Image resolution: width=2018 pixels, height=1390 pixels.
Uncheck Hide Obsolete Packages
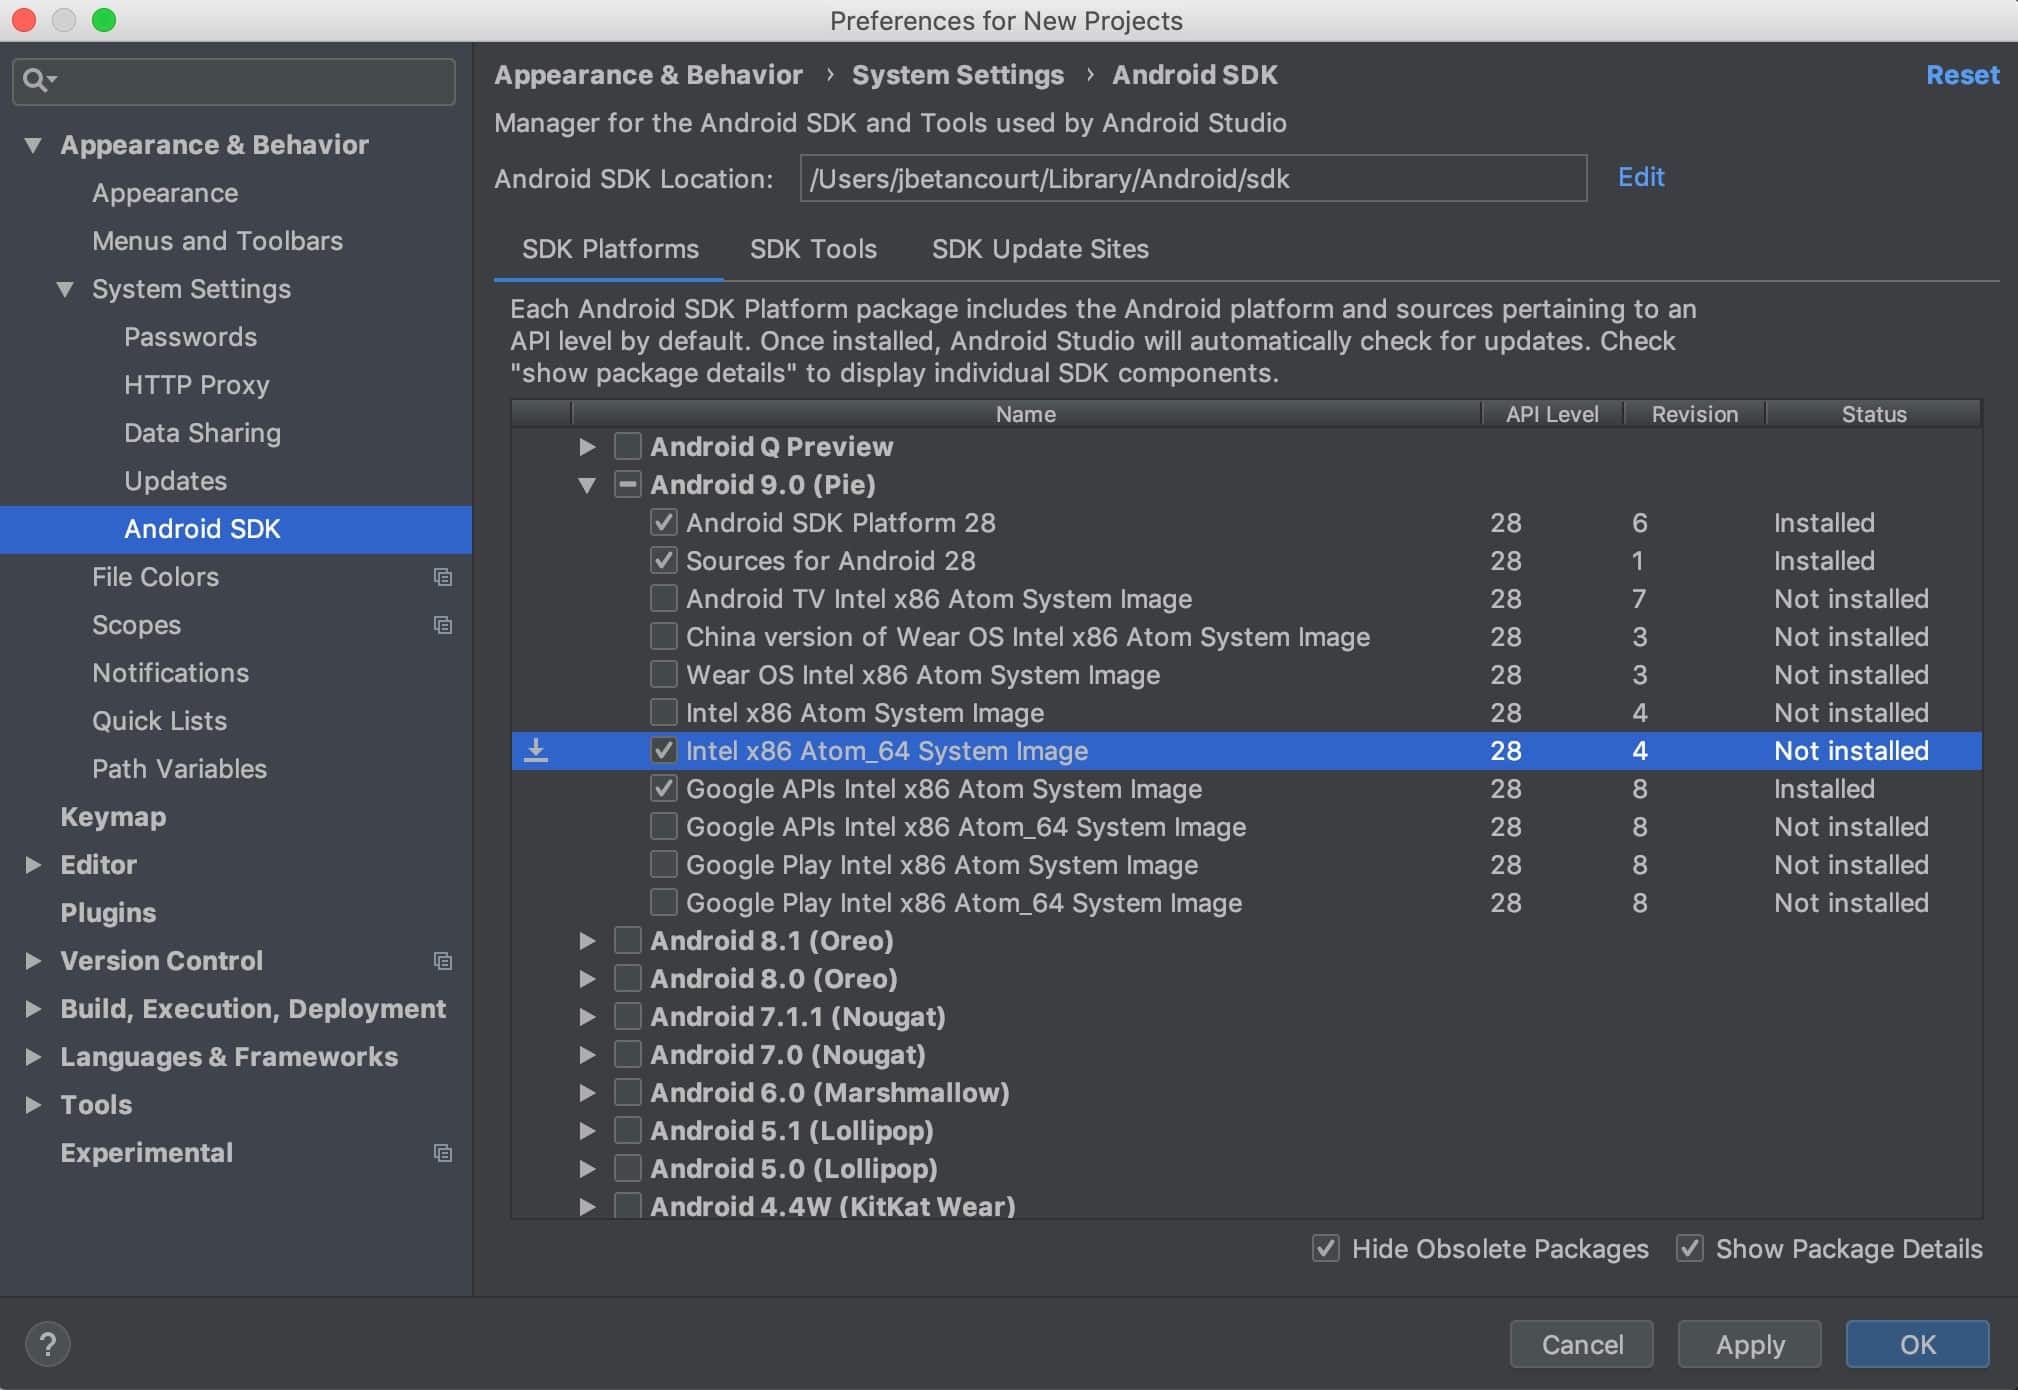[1326, 1248]
